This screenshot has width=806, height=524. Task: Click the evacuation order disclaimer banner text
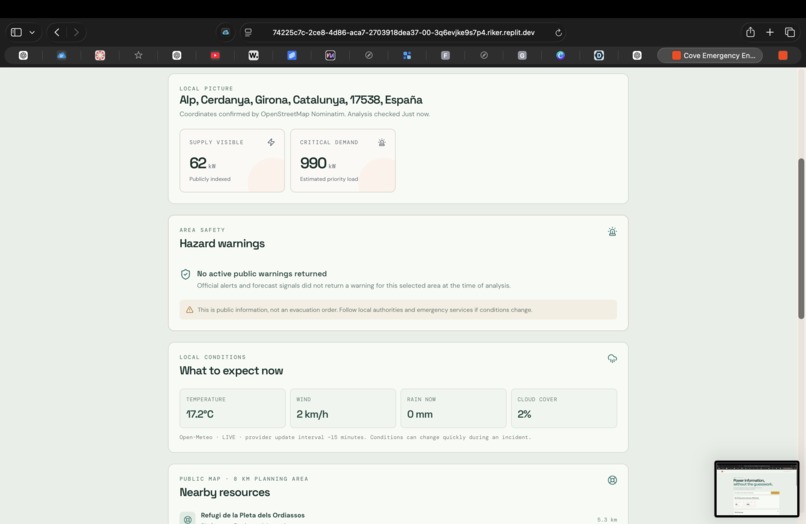(x=364, y=310)
